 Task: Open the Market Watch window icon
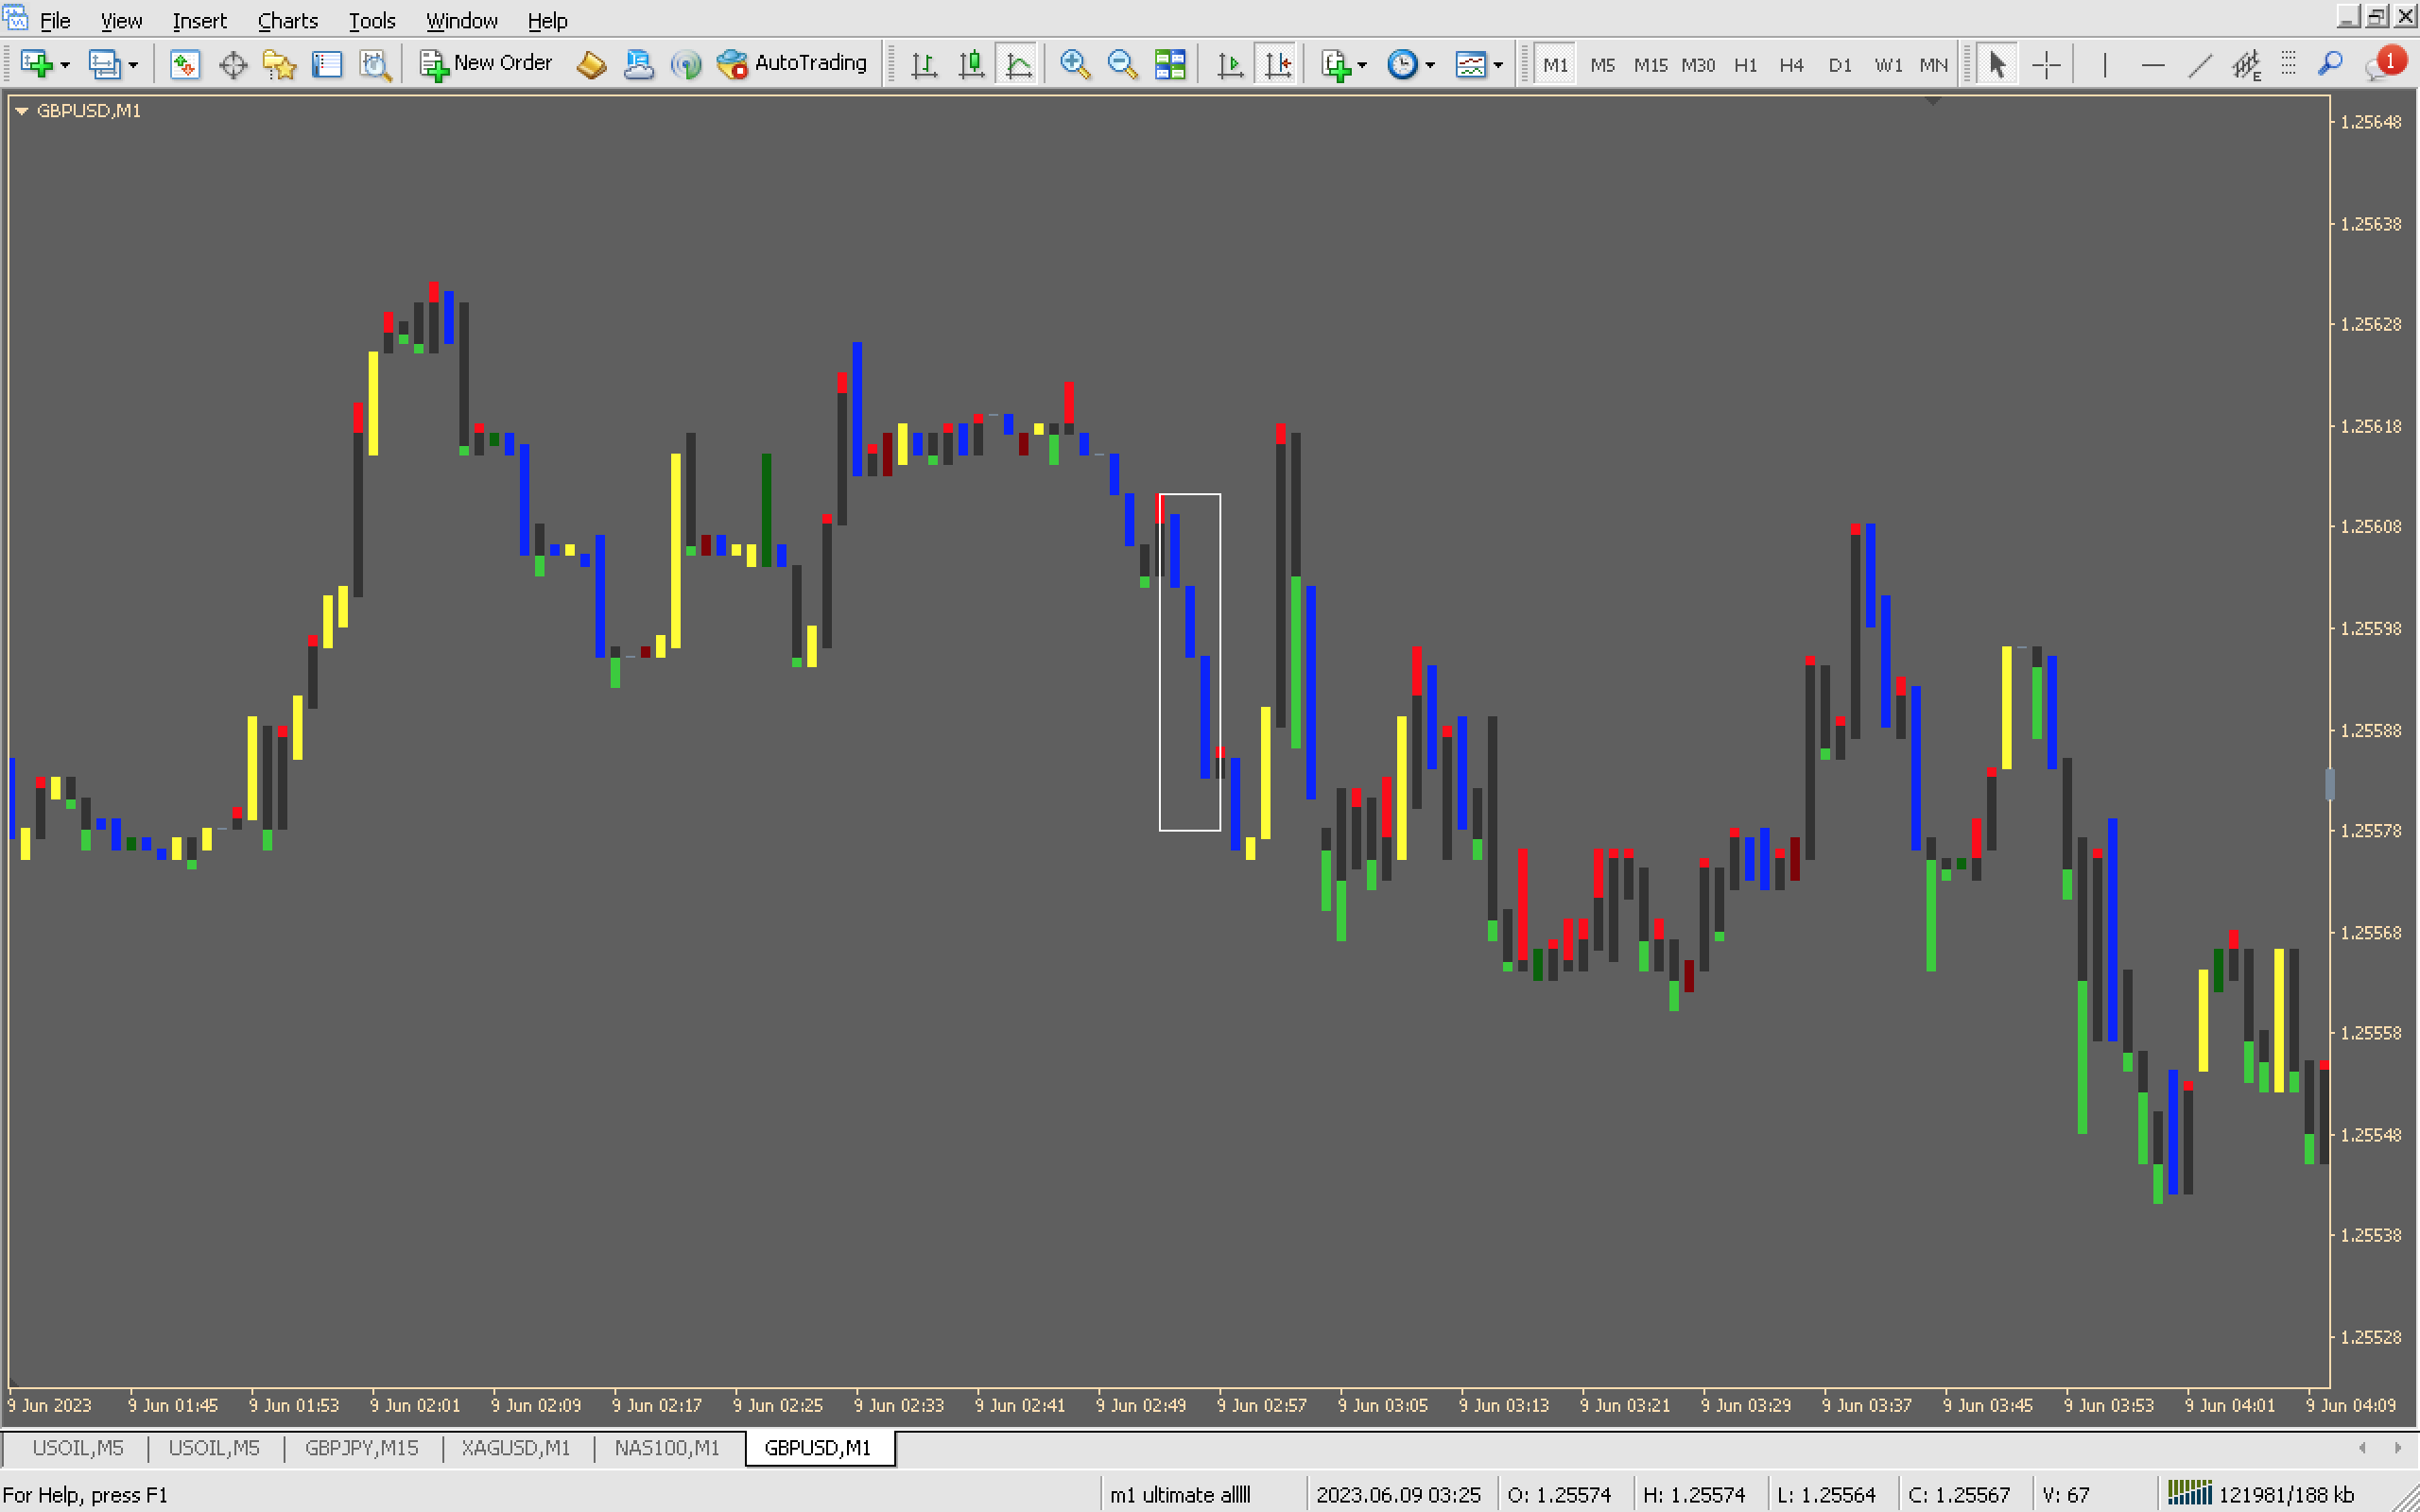click(x=184, y=65)
